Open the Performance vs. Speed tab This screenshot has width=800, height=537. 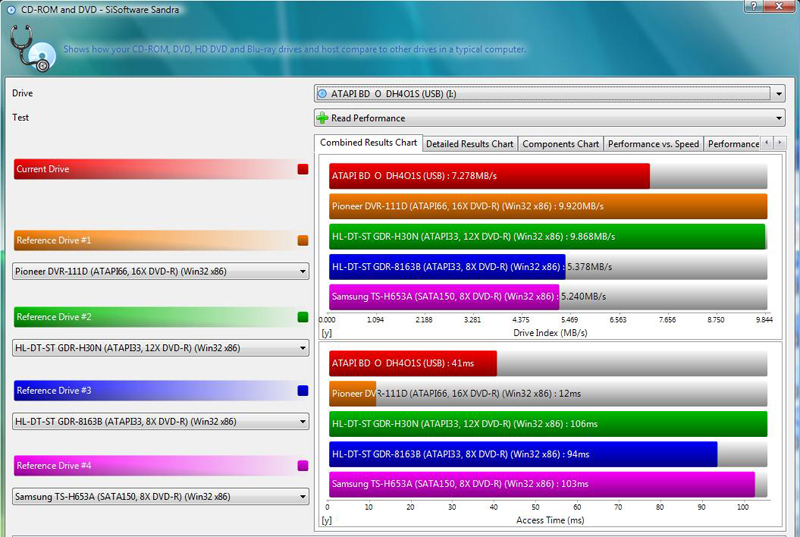(653, 144)
